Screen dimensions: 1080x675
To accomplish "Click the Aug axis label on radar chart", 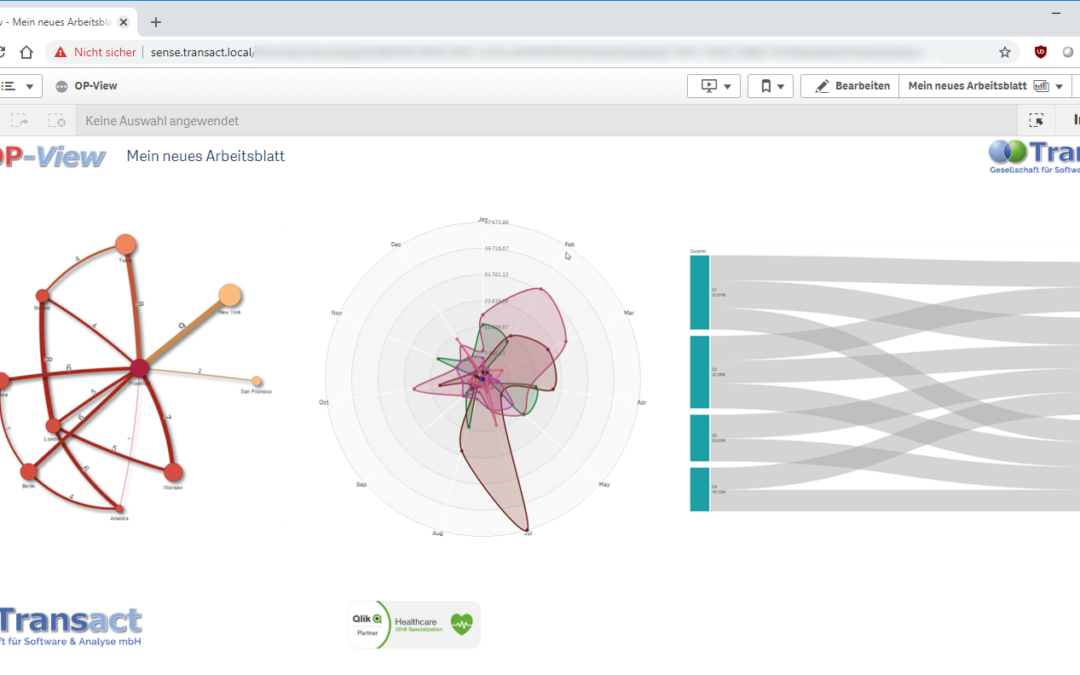I will click(x=437, y=533).
